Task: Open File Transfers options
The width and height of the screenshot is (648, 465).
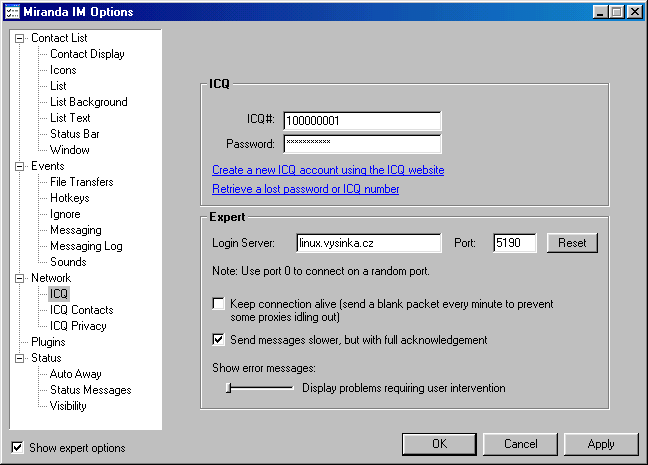Action: tap(82, 182)
